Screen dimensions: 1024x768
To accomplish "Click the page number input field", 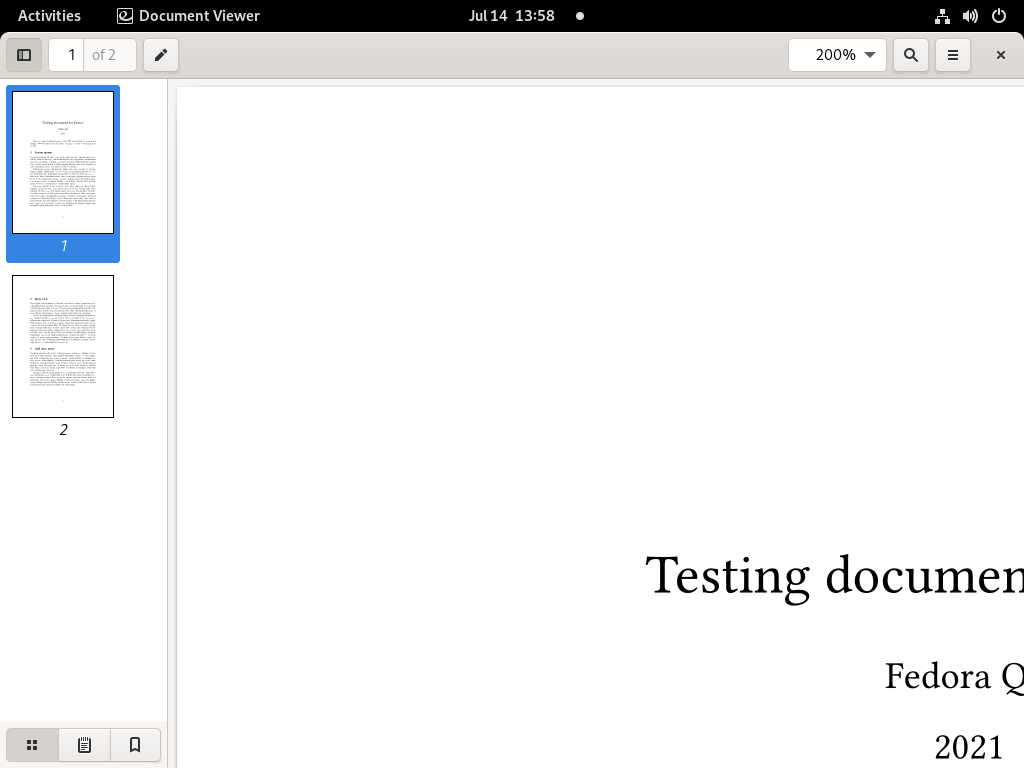I will [67, 55].
